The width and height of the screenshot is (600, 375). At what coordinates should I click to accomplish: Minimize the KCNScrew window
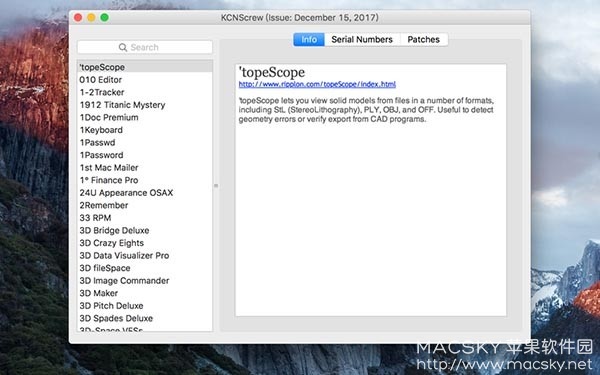point(91,18)
